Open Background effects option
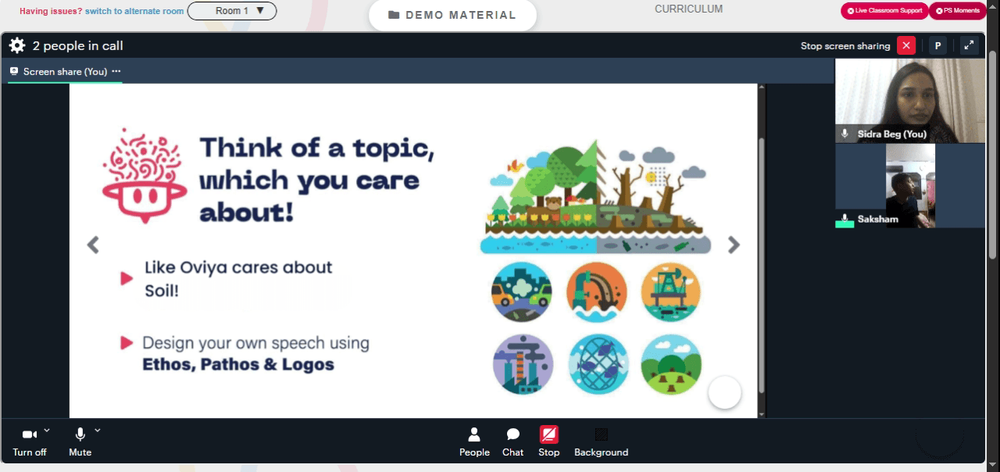The width and height of the screenshot is (1000, 472). click(x=601, y=442)
